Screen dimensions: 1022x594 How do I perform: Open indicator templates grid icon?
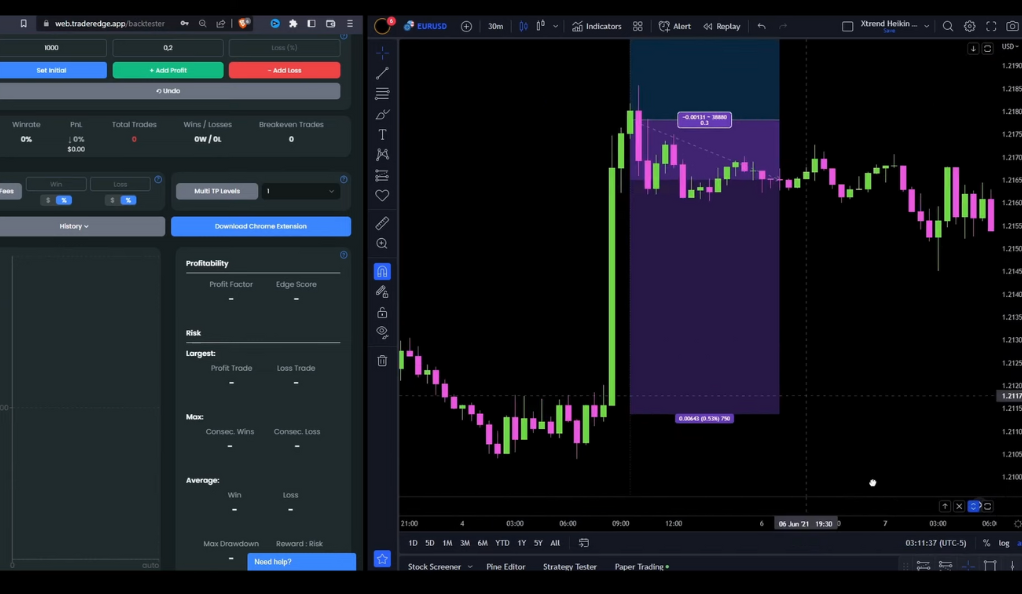637,26
